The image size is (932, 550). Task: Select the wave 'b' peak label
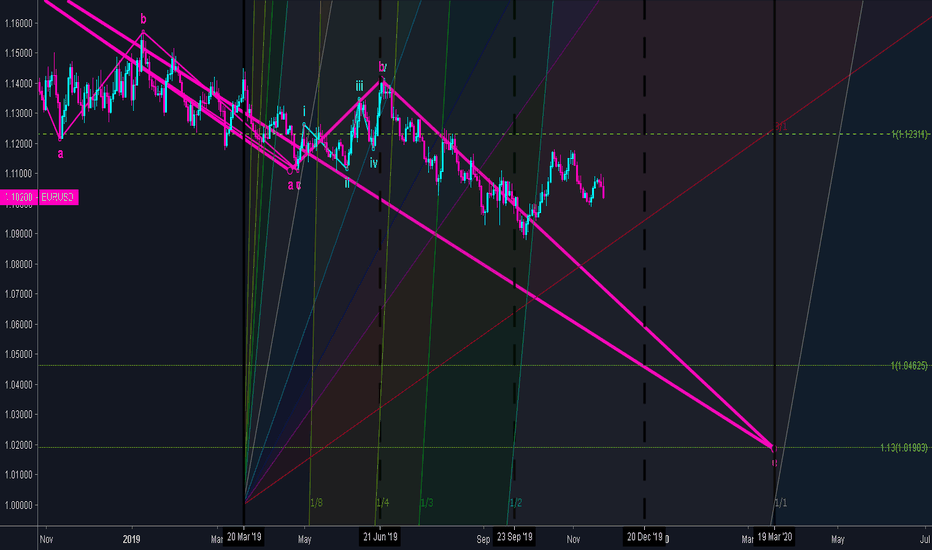[143, 19]
